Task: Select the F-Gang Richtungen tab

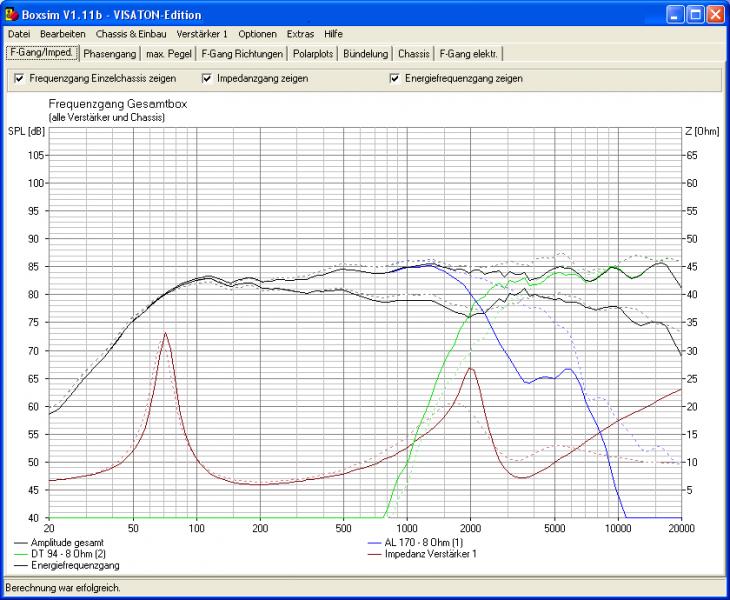Action: (242, 54)
